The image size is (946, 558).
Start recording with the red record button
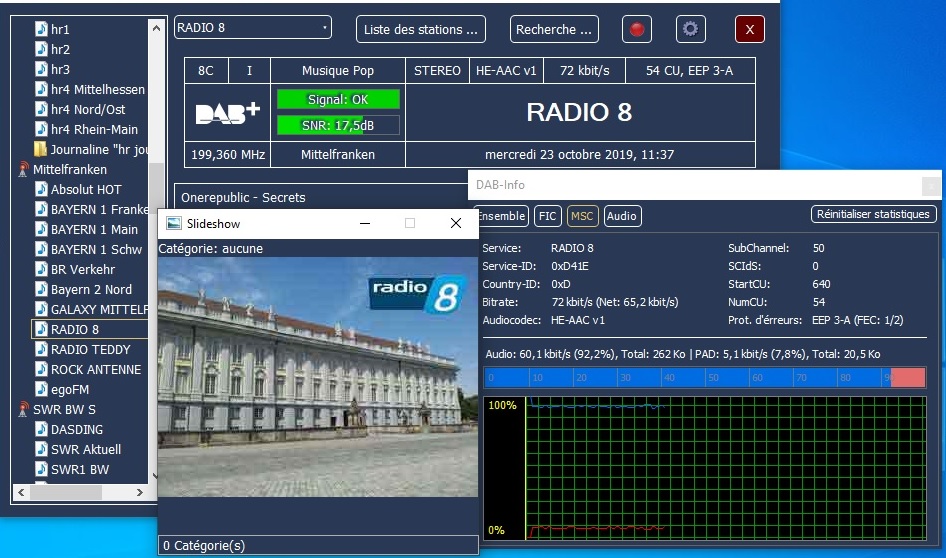point(636,29)
